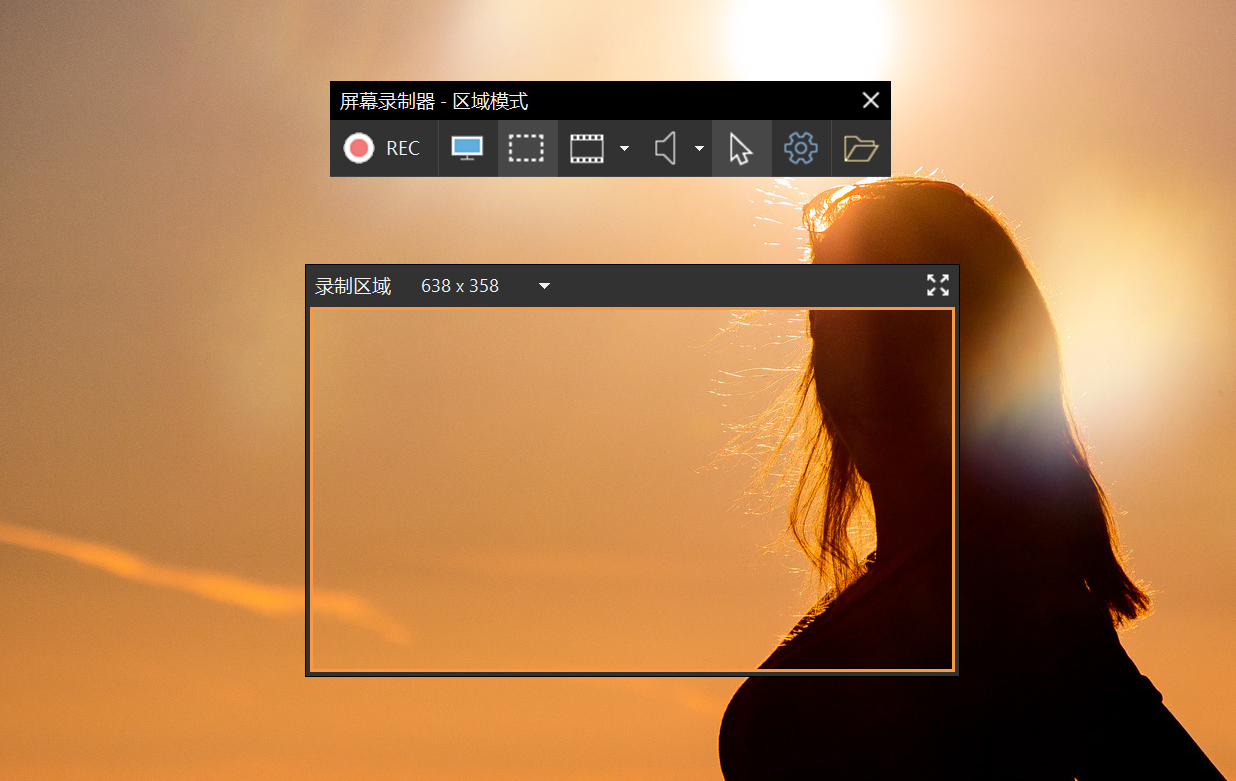Open the output folder icon
Image resolution: width=1236 pixels, height=781 pixels.
coord(860,148)
